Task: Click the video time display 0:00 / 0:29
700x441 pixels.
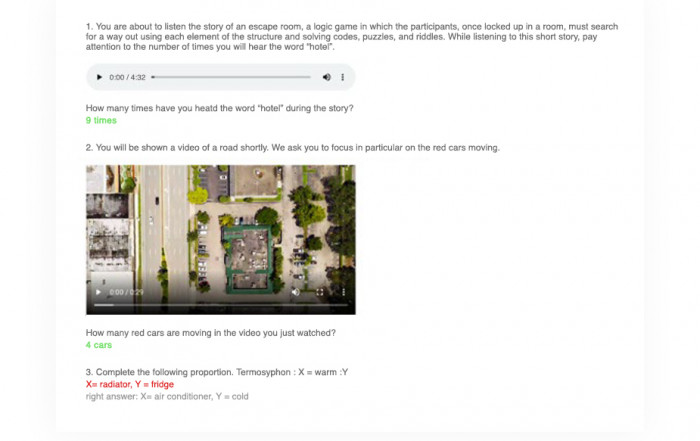Action: click(x=126, y=292)
